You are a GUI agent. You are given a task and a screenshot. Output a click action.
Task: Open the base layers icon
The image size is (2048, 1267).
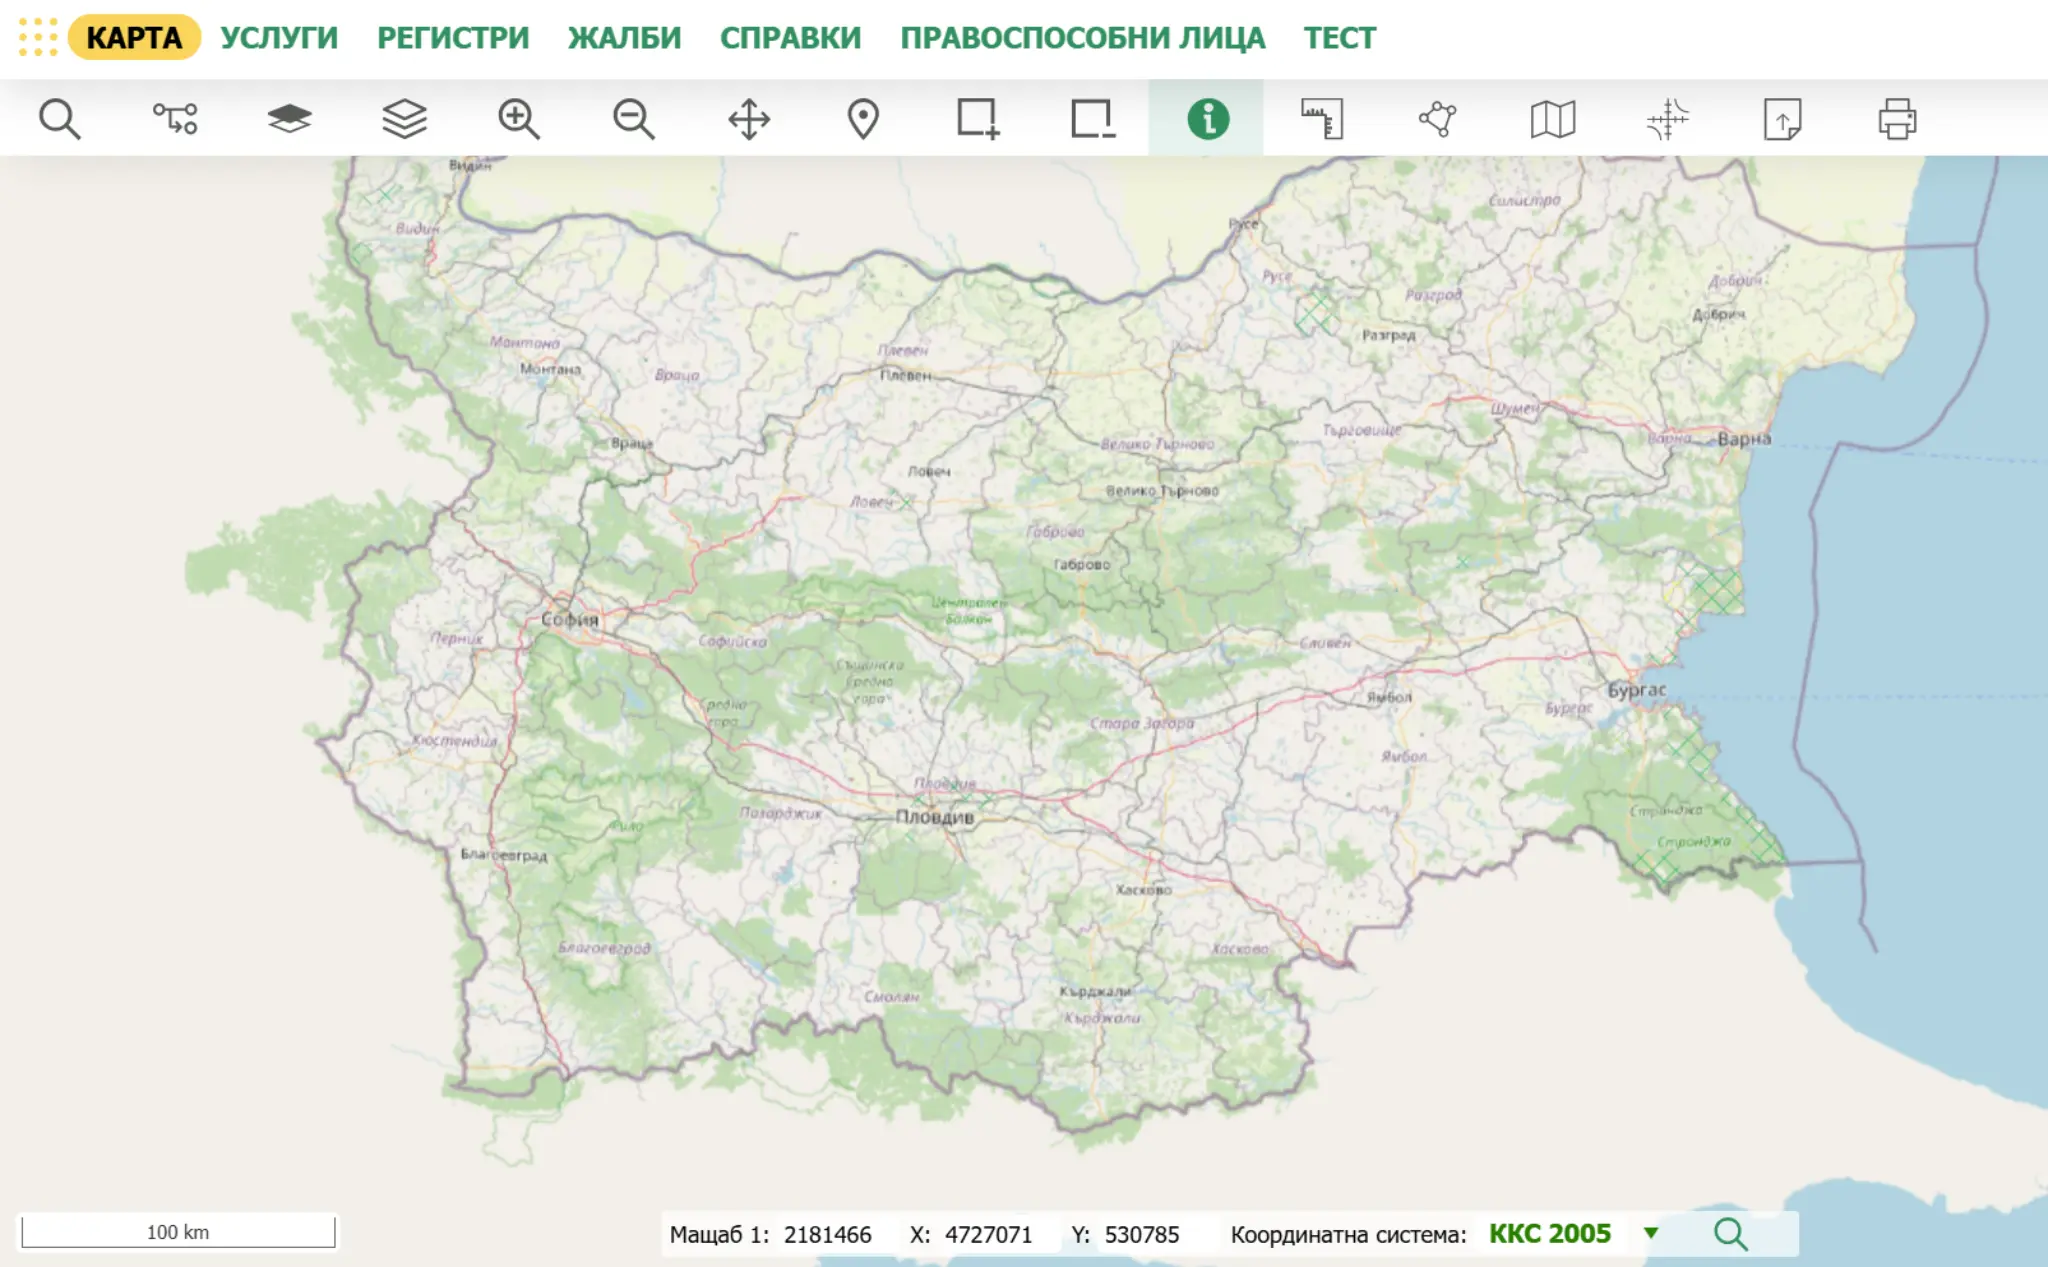pyautogui.click(x=289, y=119)
